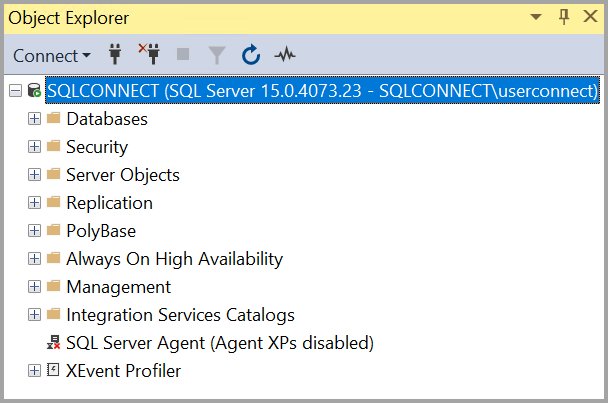Click the XEvent Profiler icon
The height and width of the screenshot is (403, 608).
[53, 370]
